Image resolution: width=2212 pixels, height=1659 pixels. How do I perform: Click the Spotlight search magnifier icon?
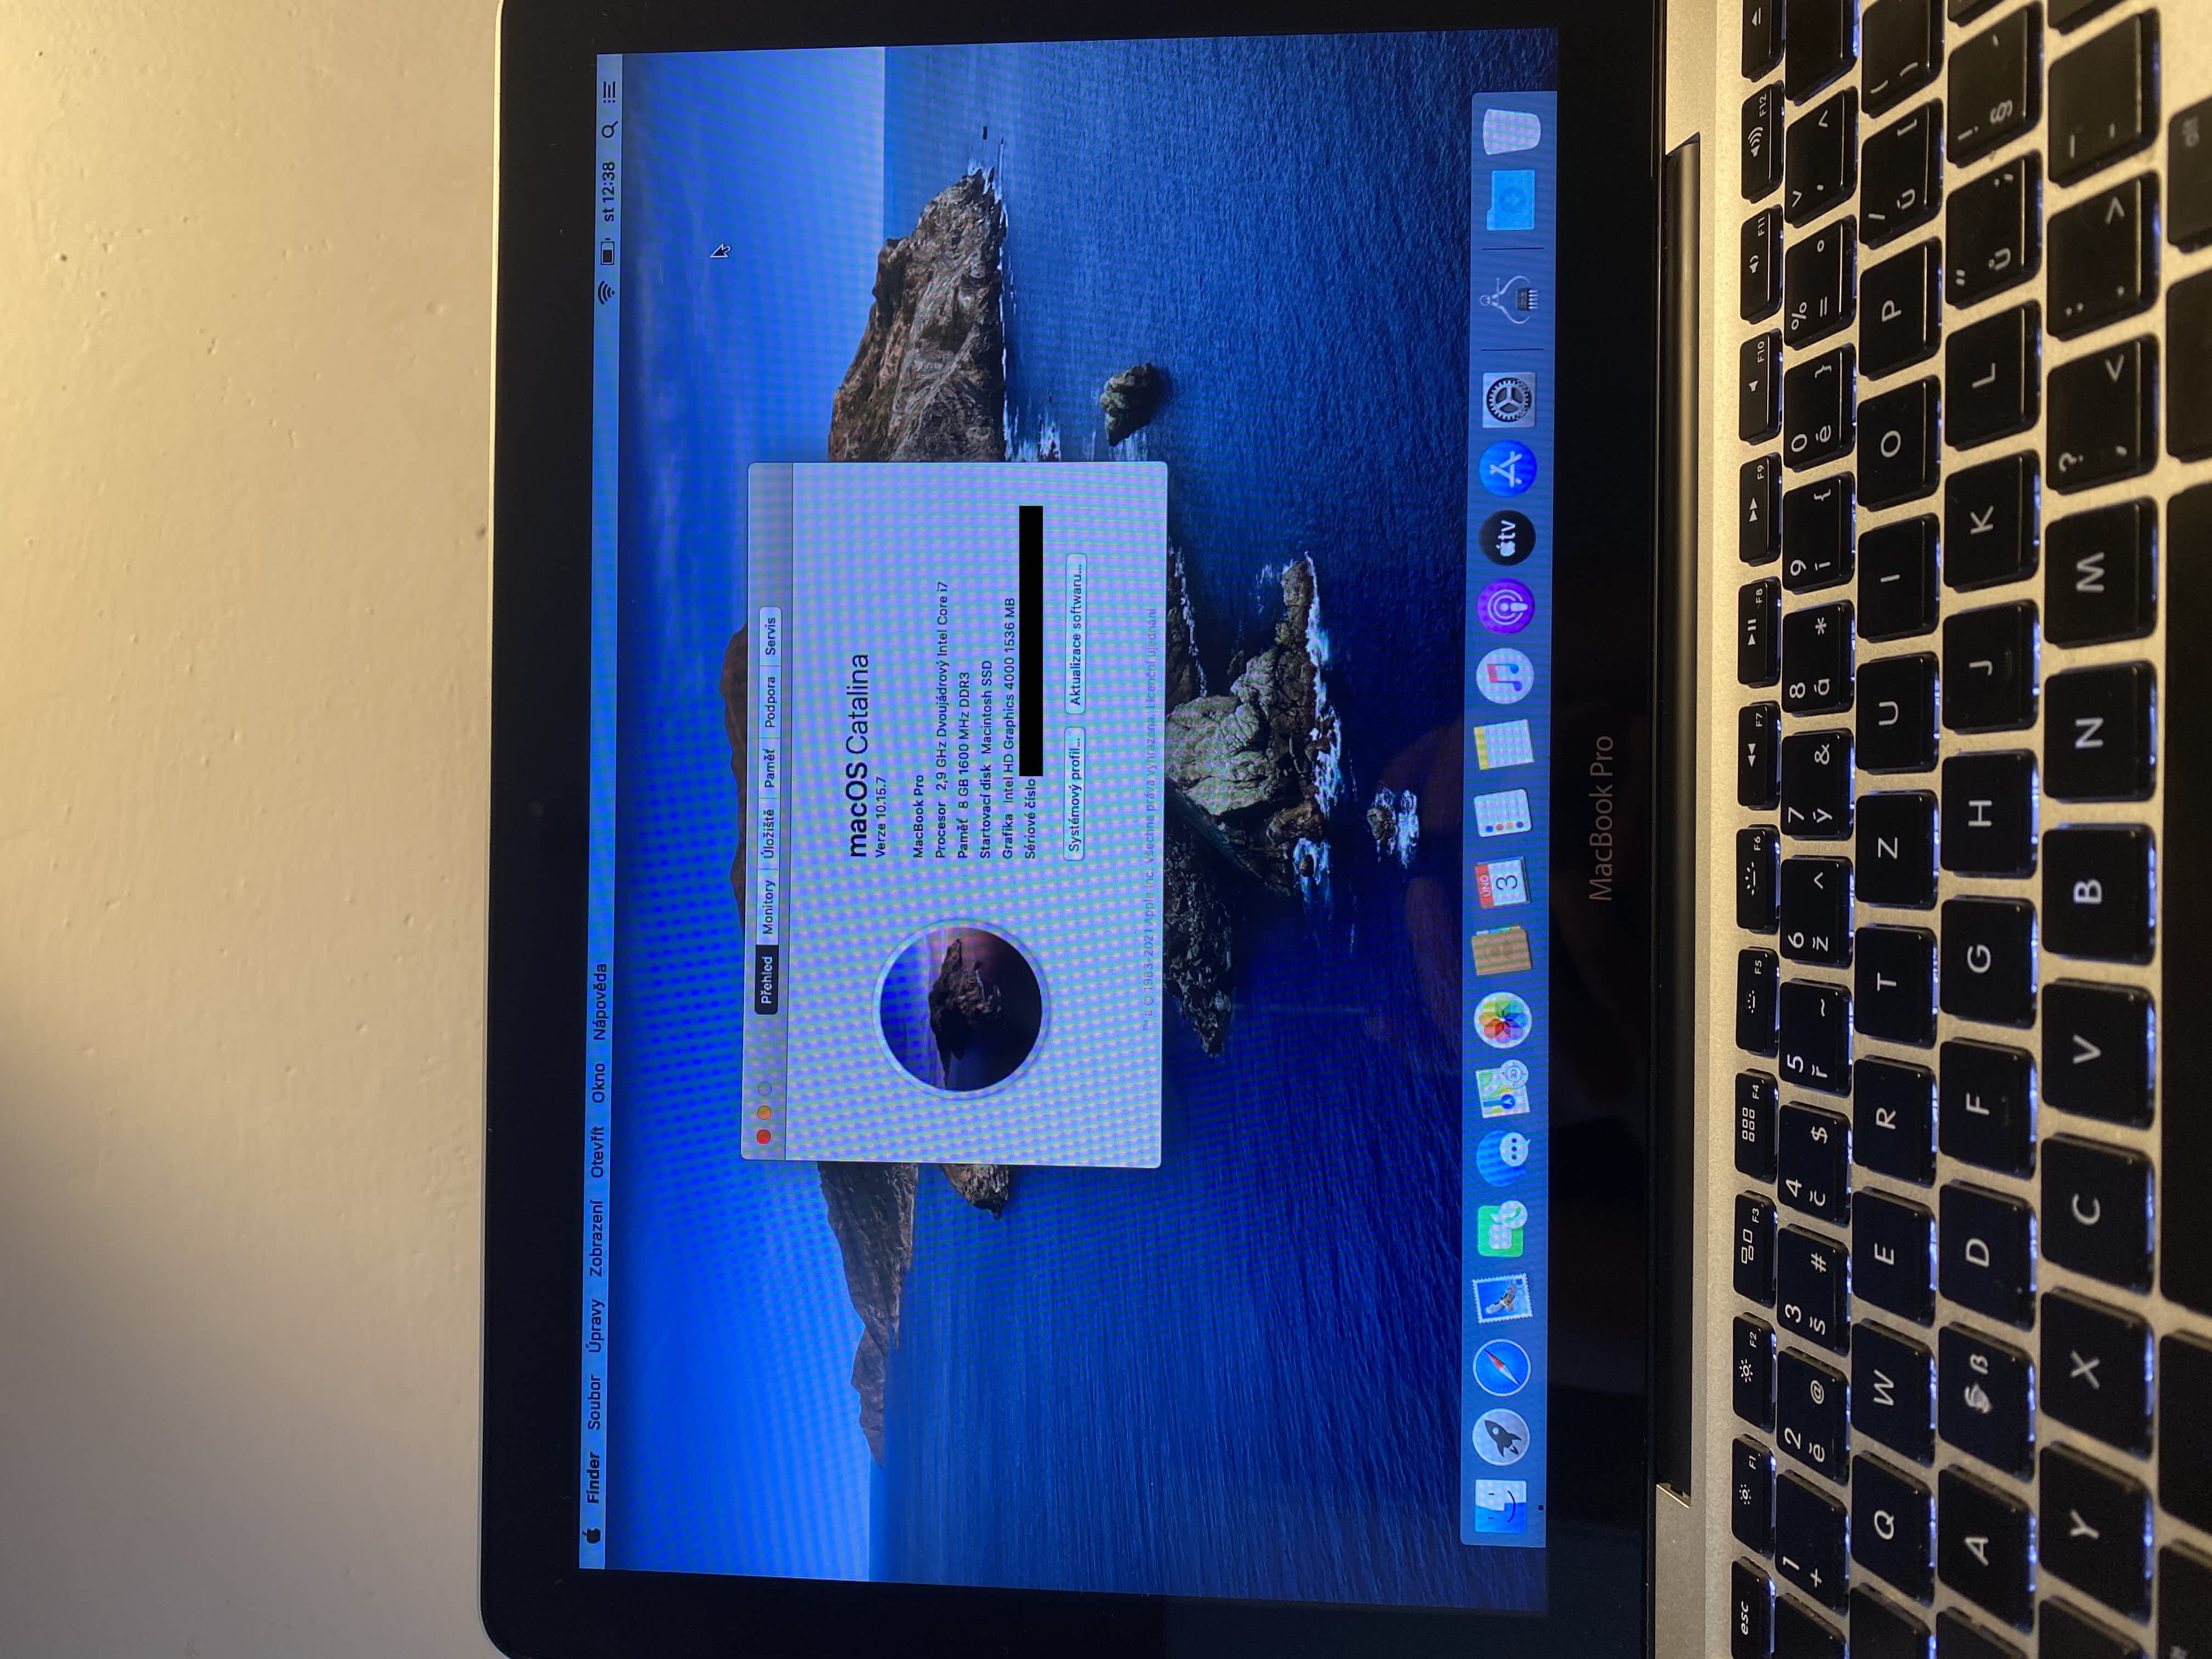[609, 130]
